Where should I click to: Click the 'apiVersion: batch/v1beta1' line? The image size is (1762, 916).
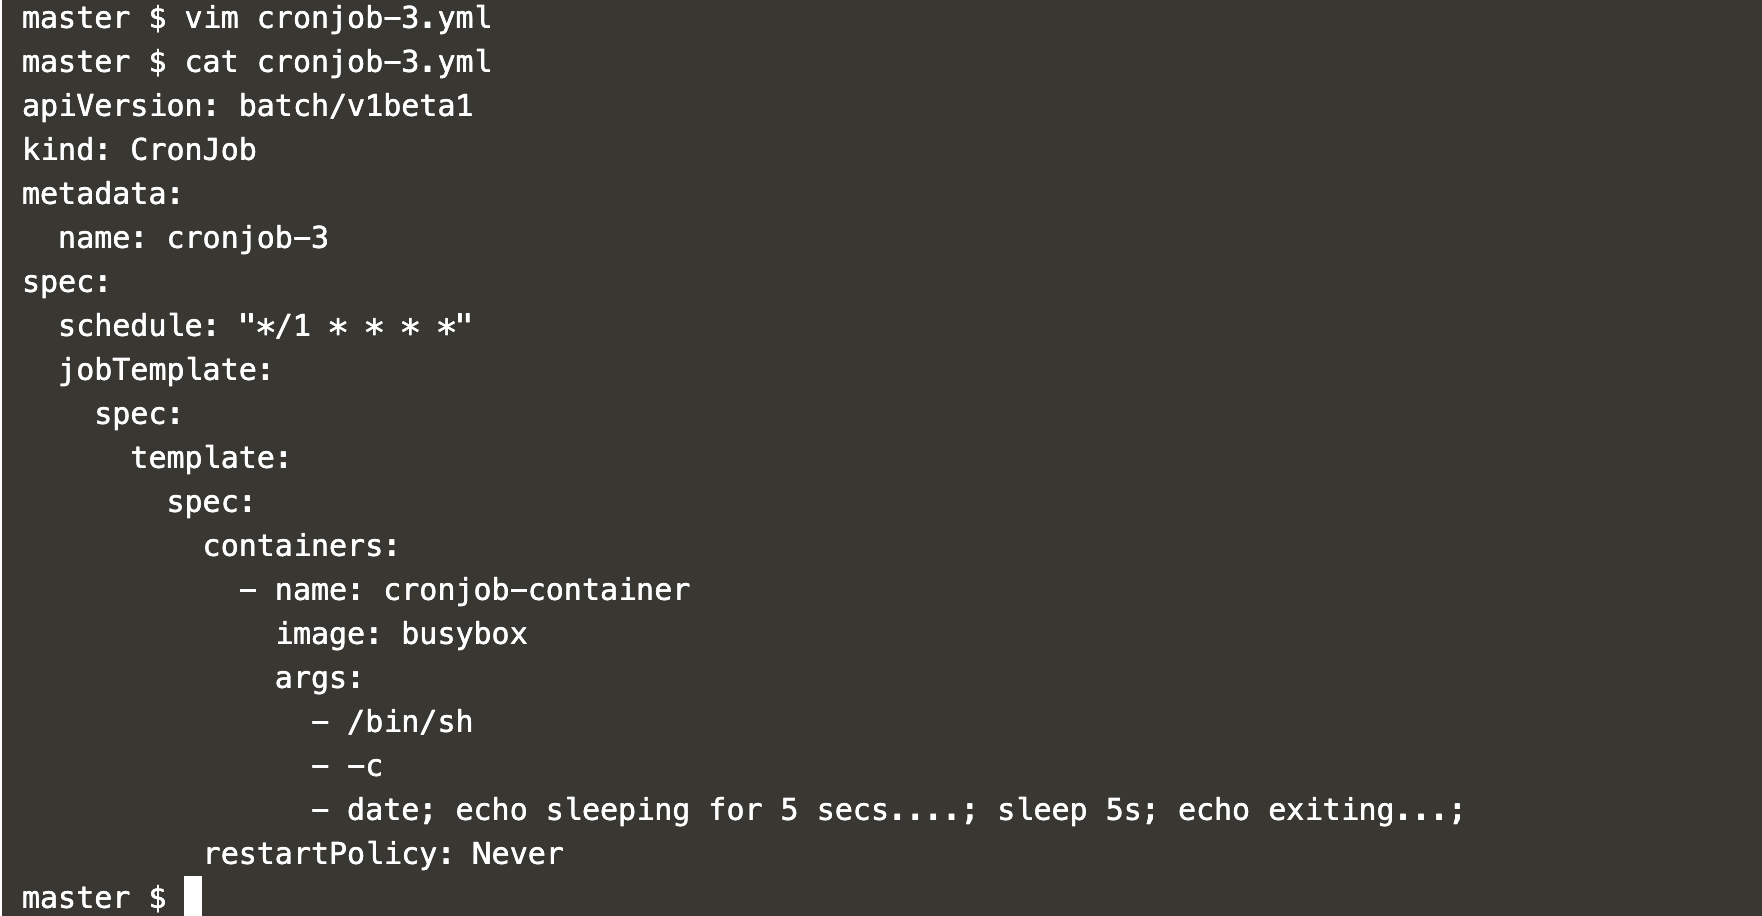pos(248,106)
